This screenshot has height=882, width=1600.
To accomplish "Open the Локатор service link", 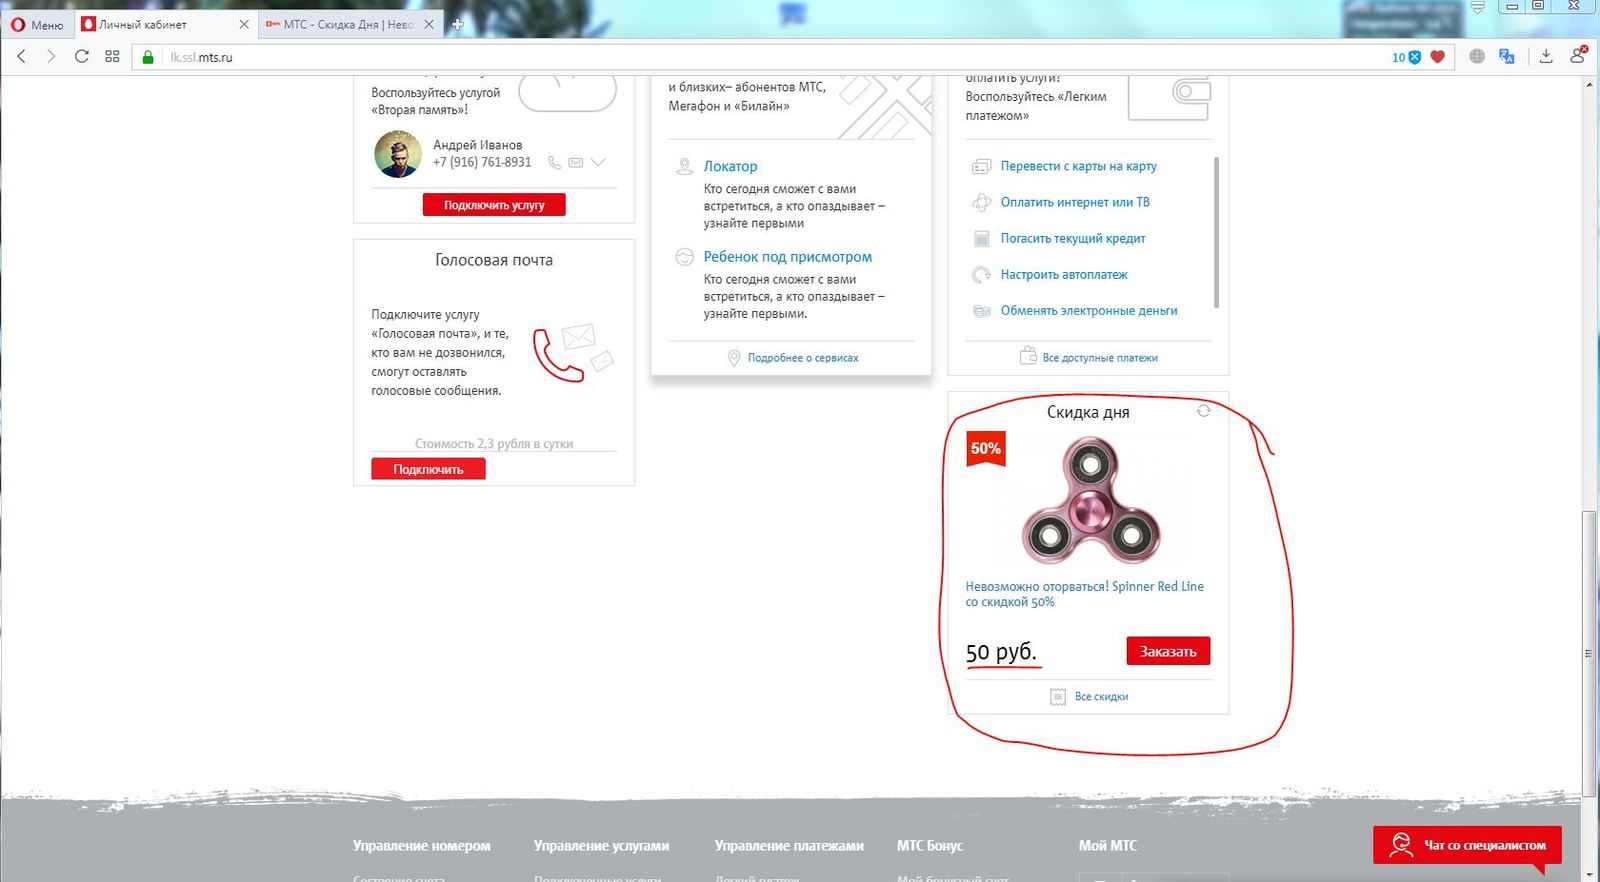I will point(730,166).
